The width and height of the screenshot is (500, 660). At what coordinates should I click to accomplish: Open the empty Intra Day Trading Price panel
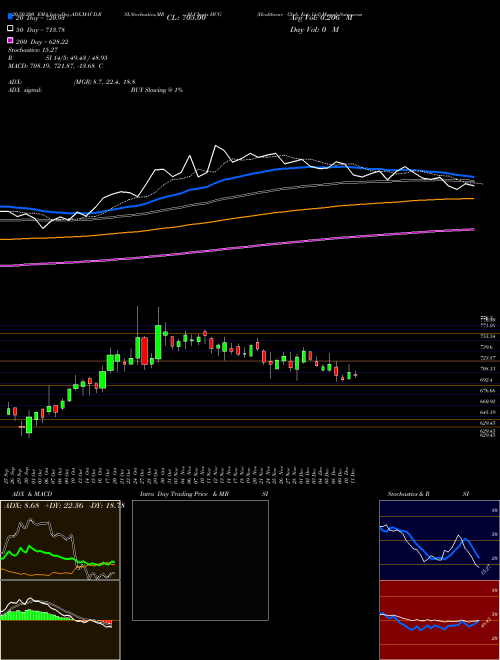(200, 560)
